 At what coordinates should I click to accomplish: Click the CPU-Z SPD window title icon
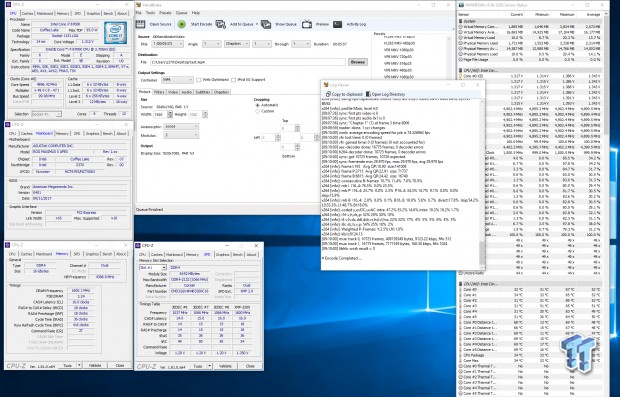click(138, 246)
